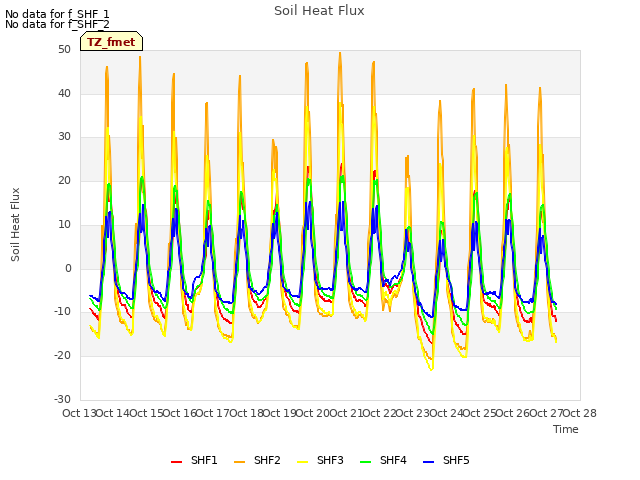Screen dimensions: 640x480
Task: Click the SHF3 legend label
Action: pos(330,460)
